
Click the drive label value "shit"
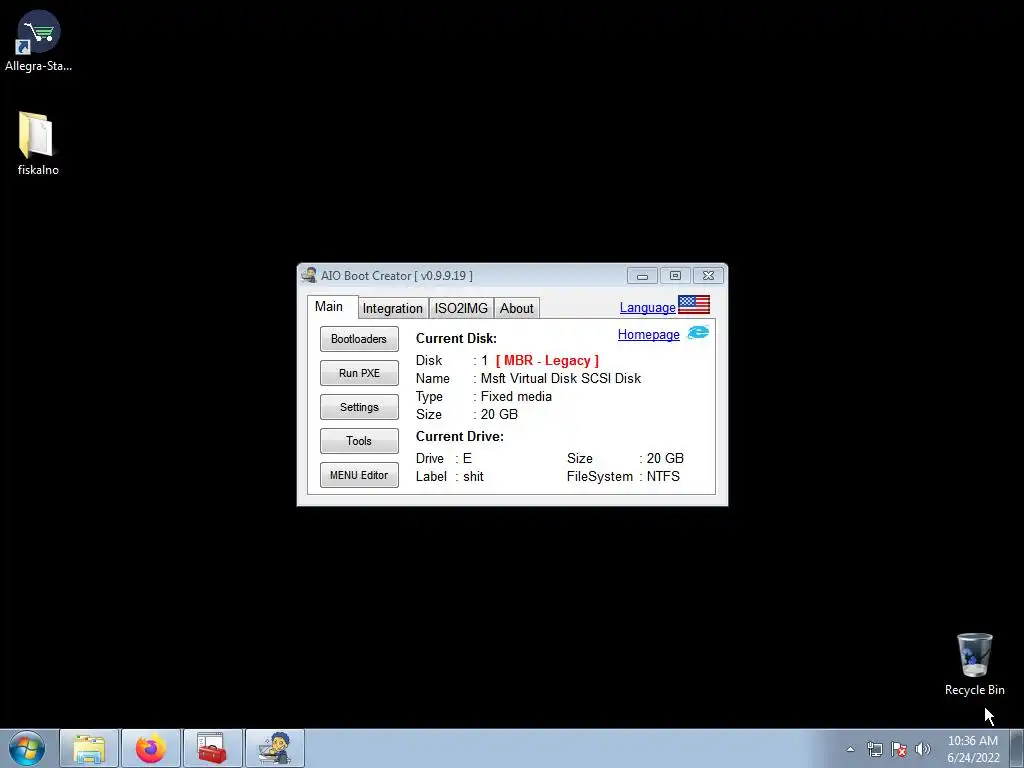click(473, 476)
